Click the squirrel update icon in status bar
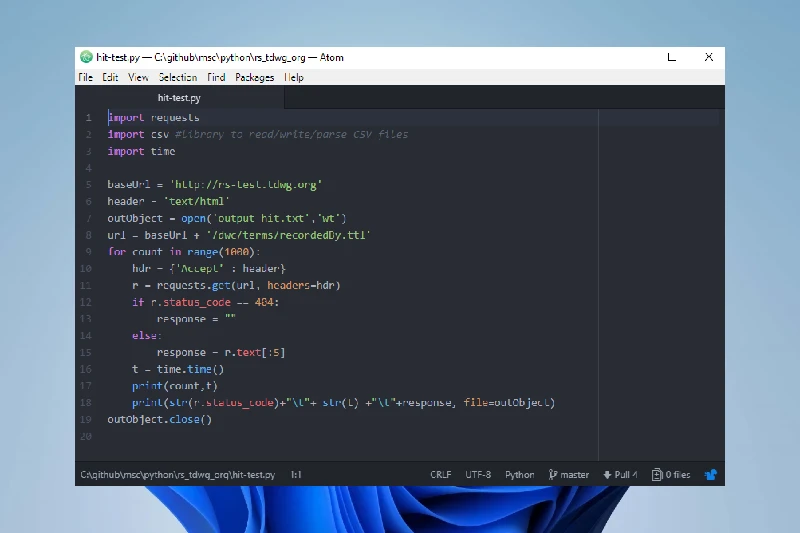Viewport: 800px width, 533px height. [x=711, y=475]
